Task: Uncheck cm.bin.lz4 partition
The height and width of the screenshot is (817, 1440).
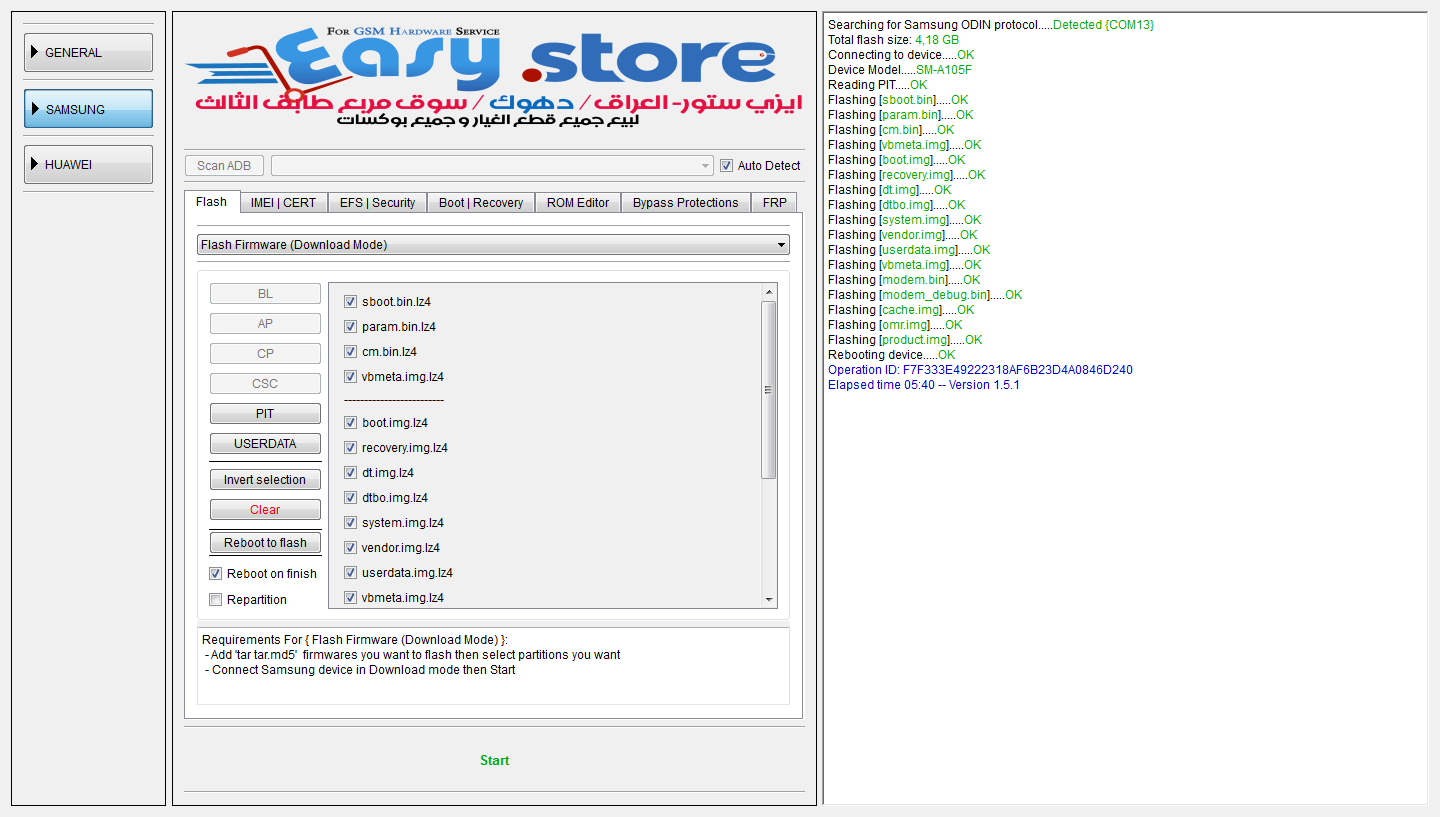Action: [x=350, y=352]
